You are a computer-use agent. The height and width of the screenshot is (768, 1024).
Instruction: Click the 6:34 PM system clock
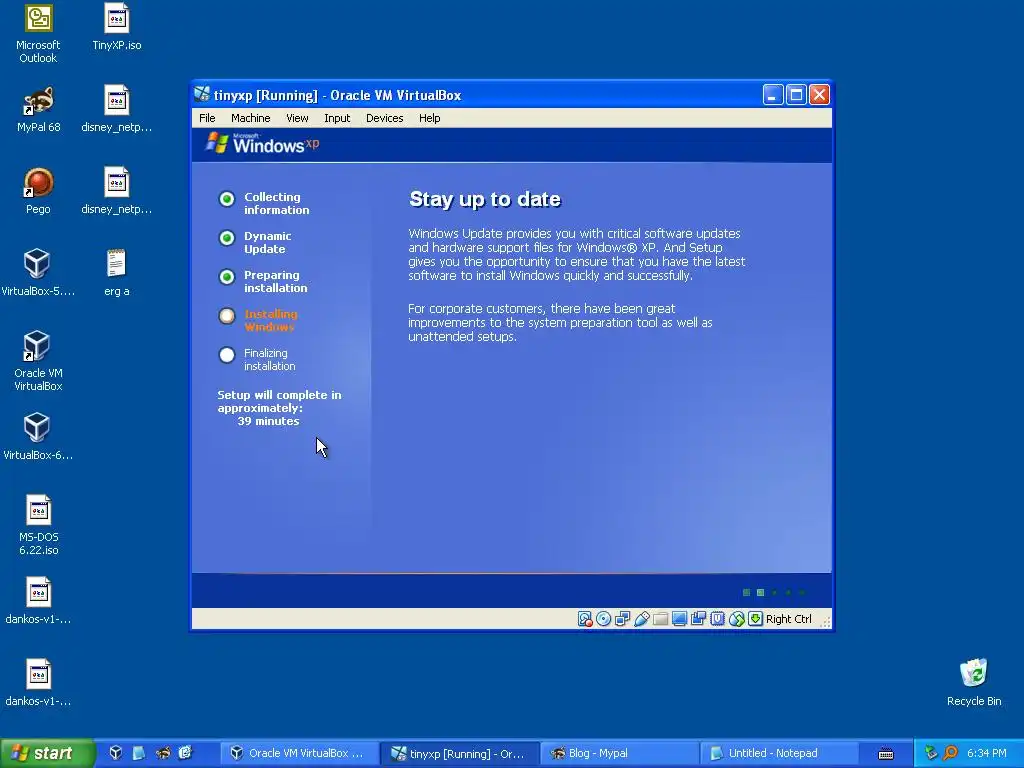click(986, 753)
